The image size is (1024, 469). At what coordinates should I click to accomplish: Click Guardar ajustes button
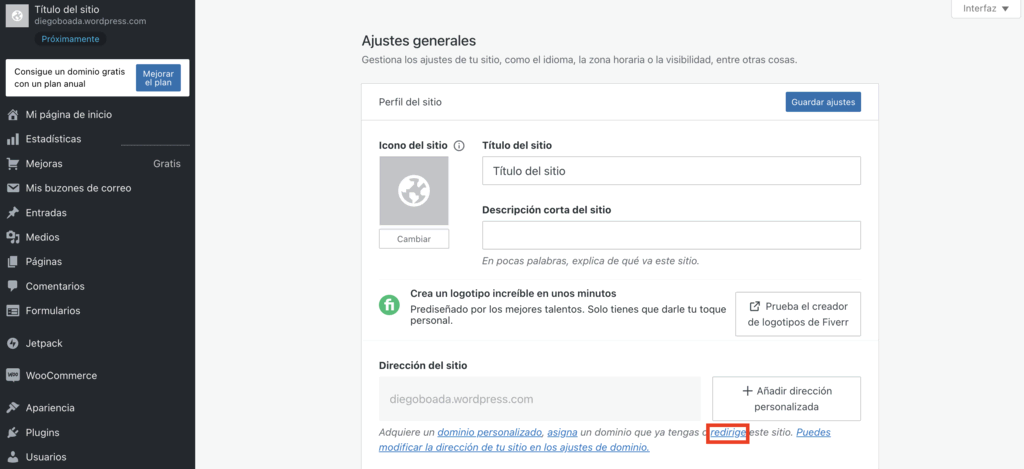pos(823,103)
